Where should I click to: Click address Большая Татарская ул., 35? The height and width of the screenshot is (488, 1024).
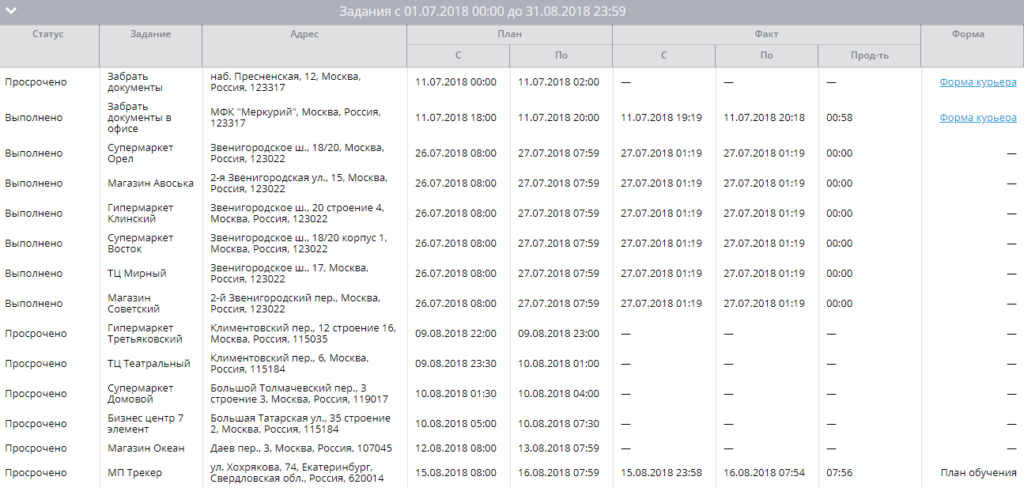point(300,424)
